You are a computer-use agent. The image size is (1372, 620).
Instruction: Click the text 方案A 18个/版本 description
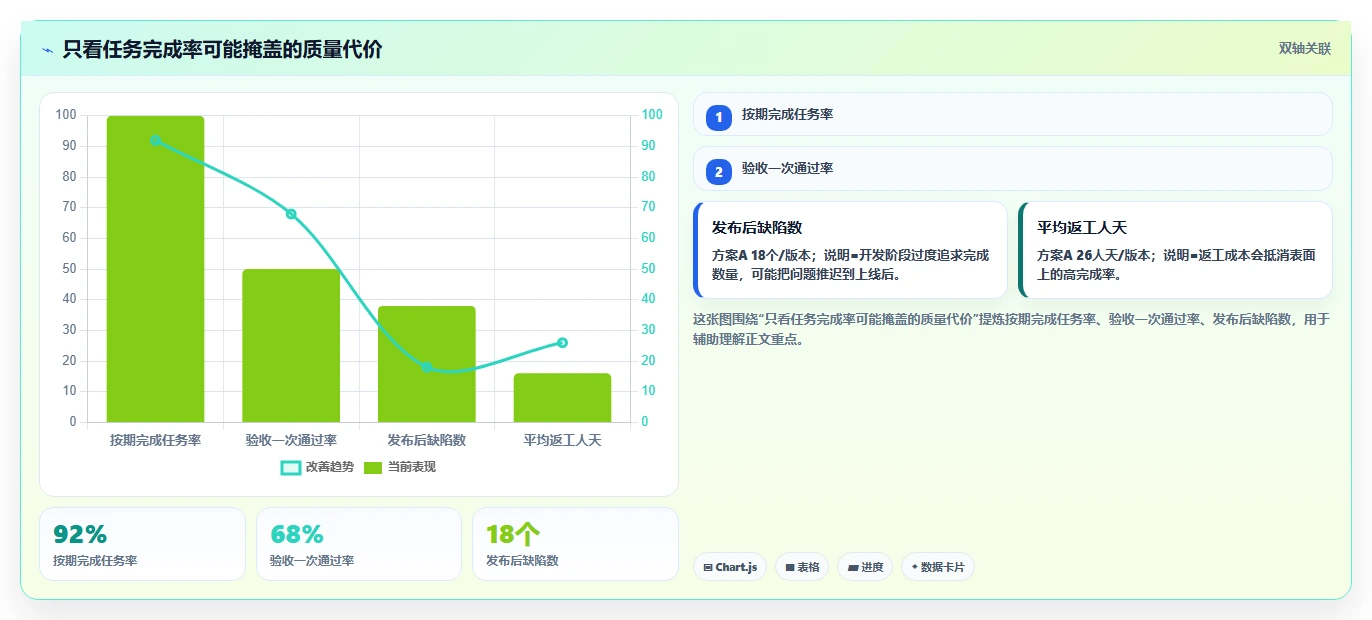click(x=850, y=264)
